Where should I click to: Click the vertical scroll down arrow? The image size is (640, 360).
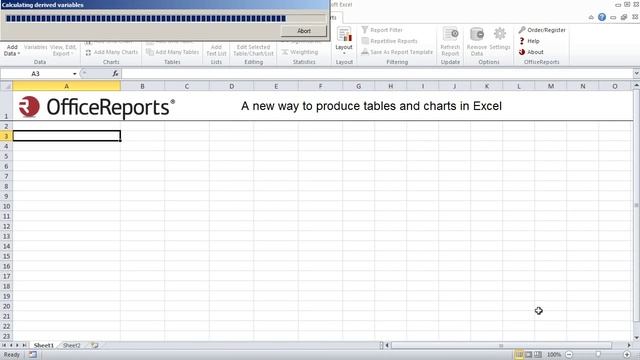click(x=636, y=338)
